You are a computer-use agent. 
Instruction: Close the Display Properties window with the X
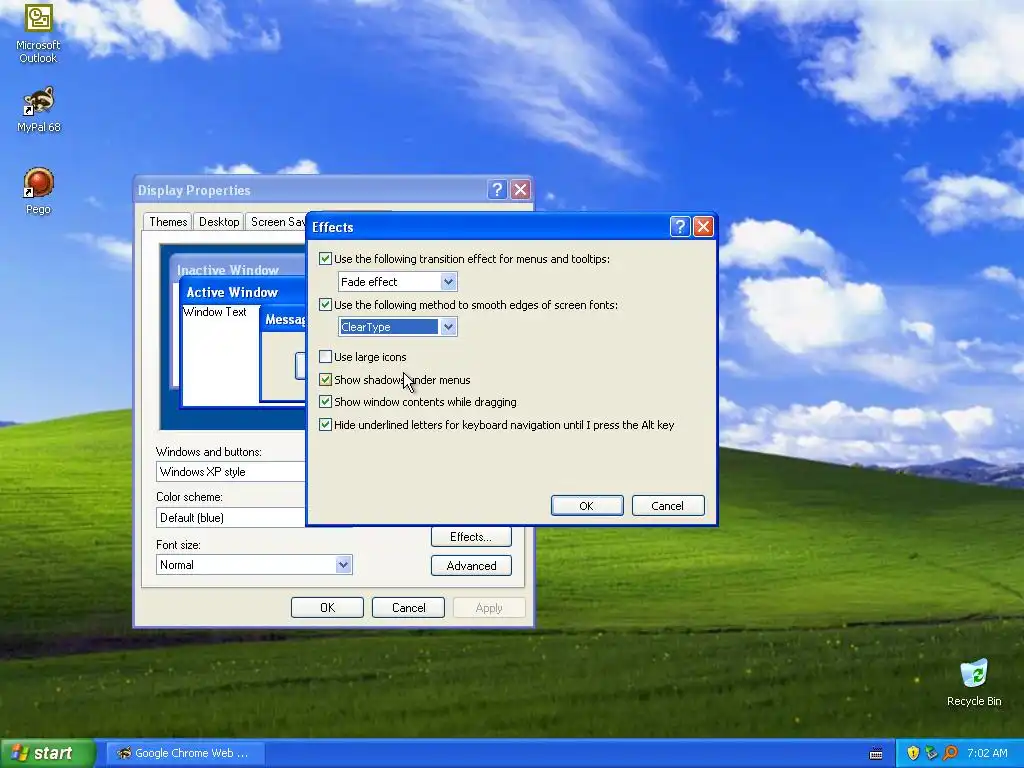[x=520, y=189]
